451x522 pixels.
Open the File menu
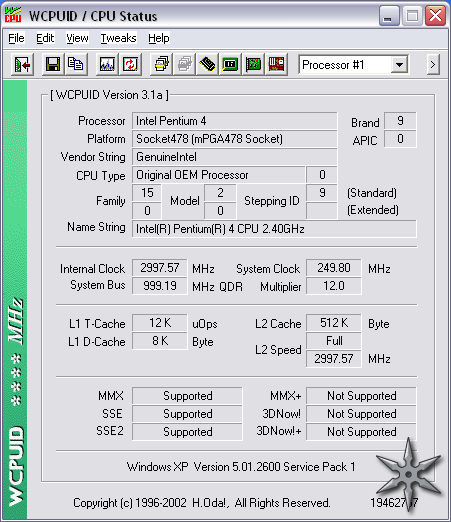pyautogui.click(x=16, y=38)
